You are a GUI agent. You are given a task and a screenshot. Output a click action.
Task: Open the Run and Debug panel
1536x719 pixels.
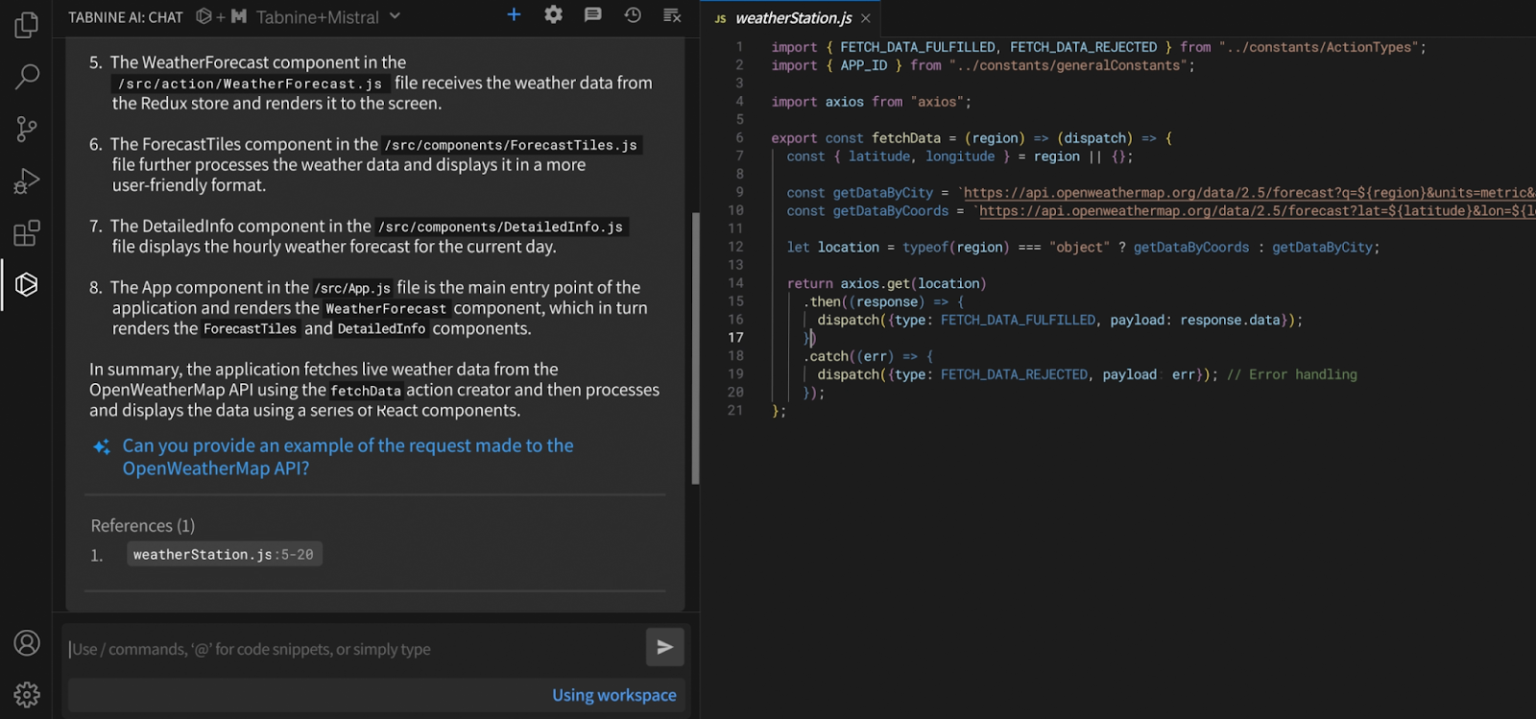click(x=25, y=181)
